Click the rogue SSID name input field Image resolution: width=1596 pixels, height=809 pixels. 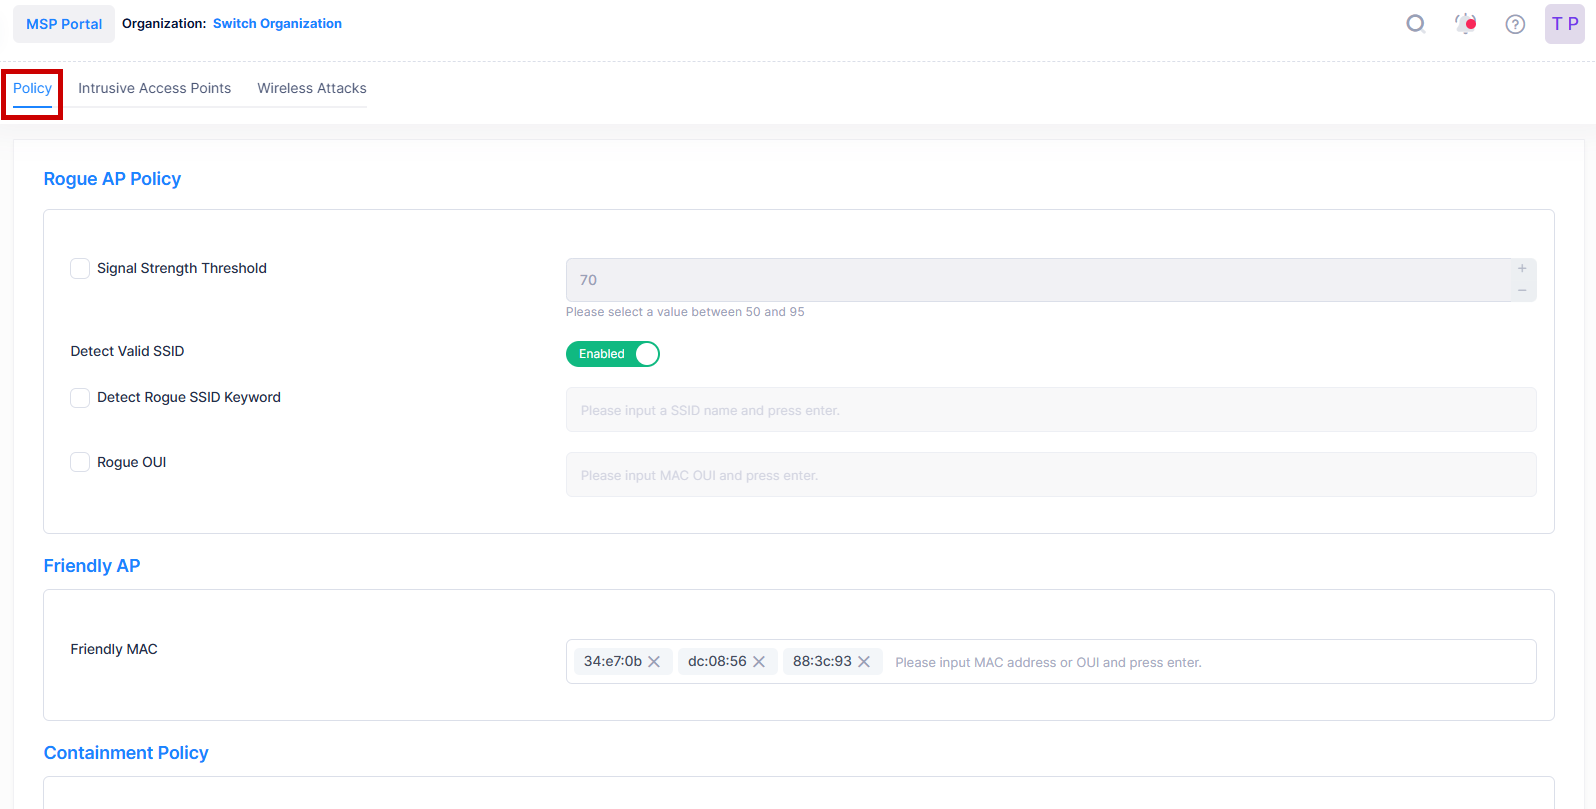pos(1050,410)
